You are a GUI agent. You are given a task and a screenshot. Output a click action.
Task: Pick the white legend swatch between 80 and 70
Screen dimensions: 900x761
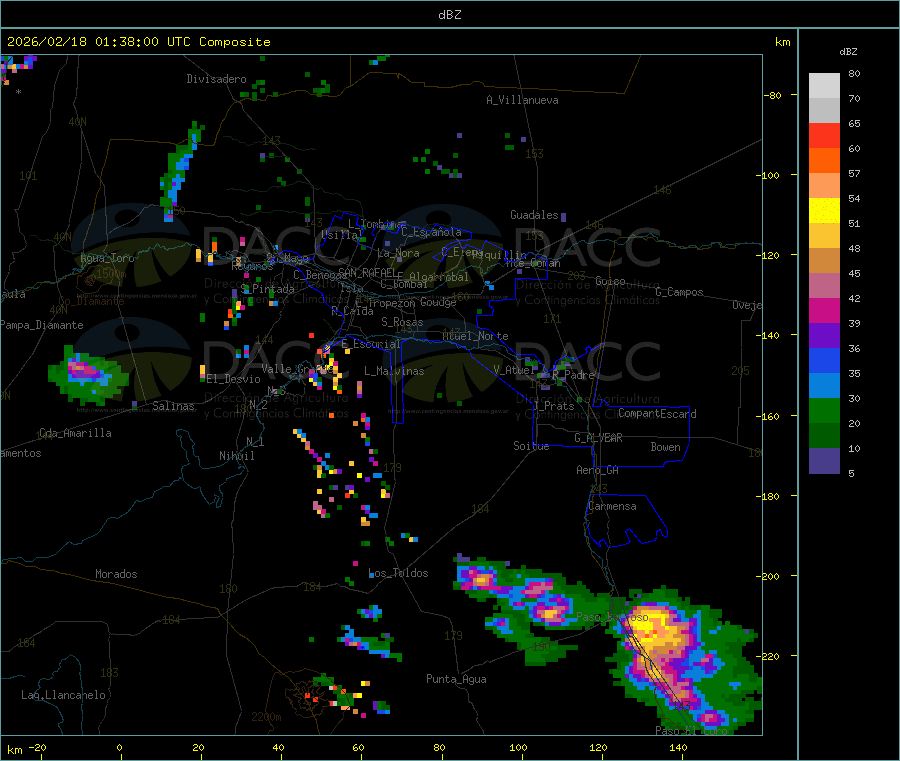click(x=824, y=86)
